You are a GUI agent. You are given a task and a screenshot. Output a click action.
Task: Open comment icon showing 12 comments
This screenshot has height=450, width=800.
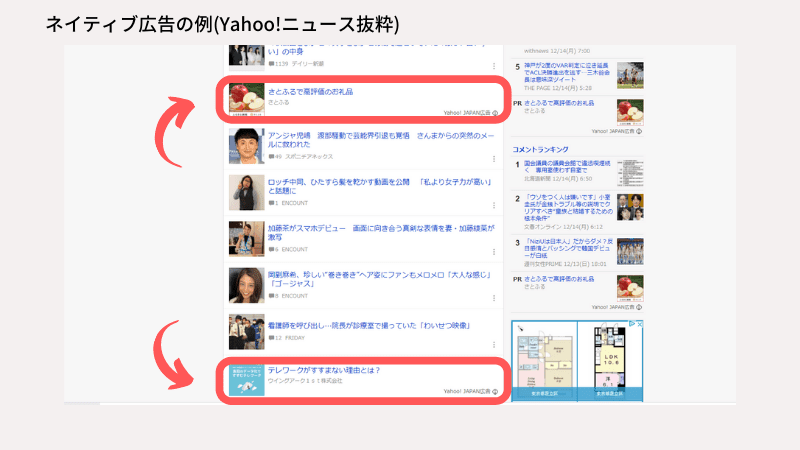[271, 338]
